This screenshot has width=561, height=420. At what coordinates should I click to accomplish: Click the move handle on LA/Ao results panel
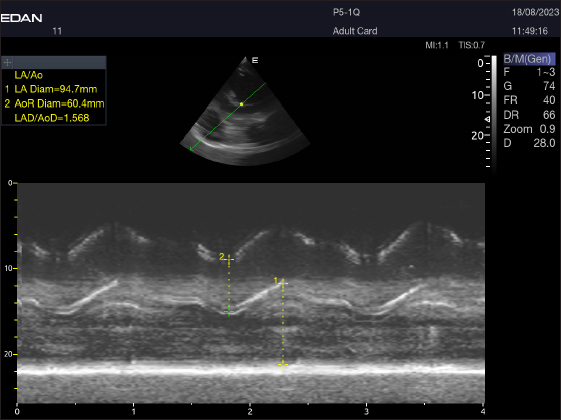[7, 63]
